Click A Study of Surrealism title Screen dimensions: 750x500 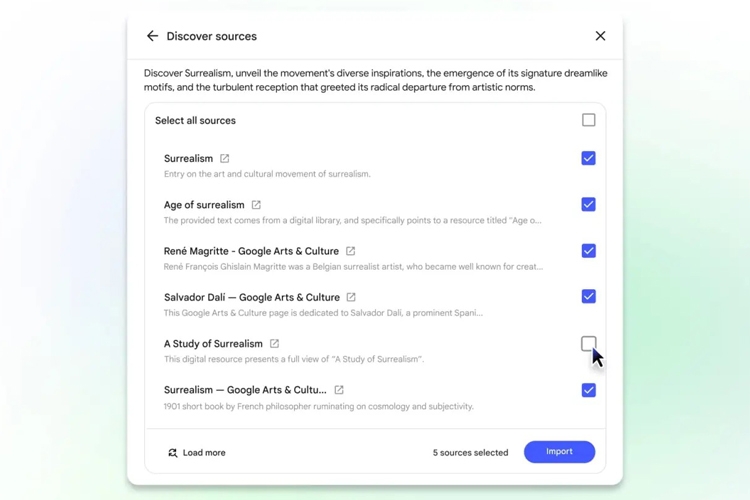(x=213, y=344)
